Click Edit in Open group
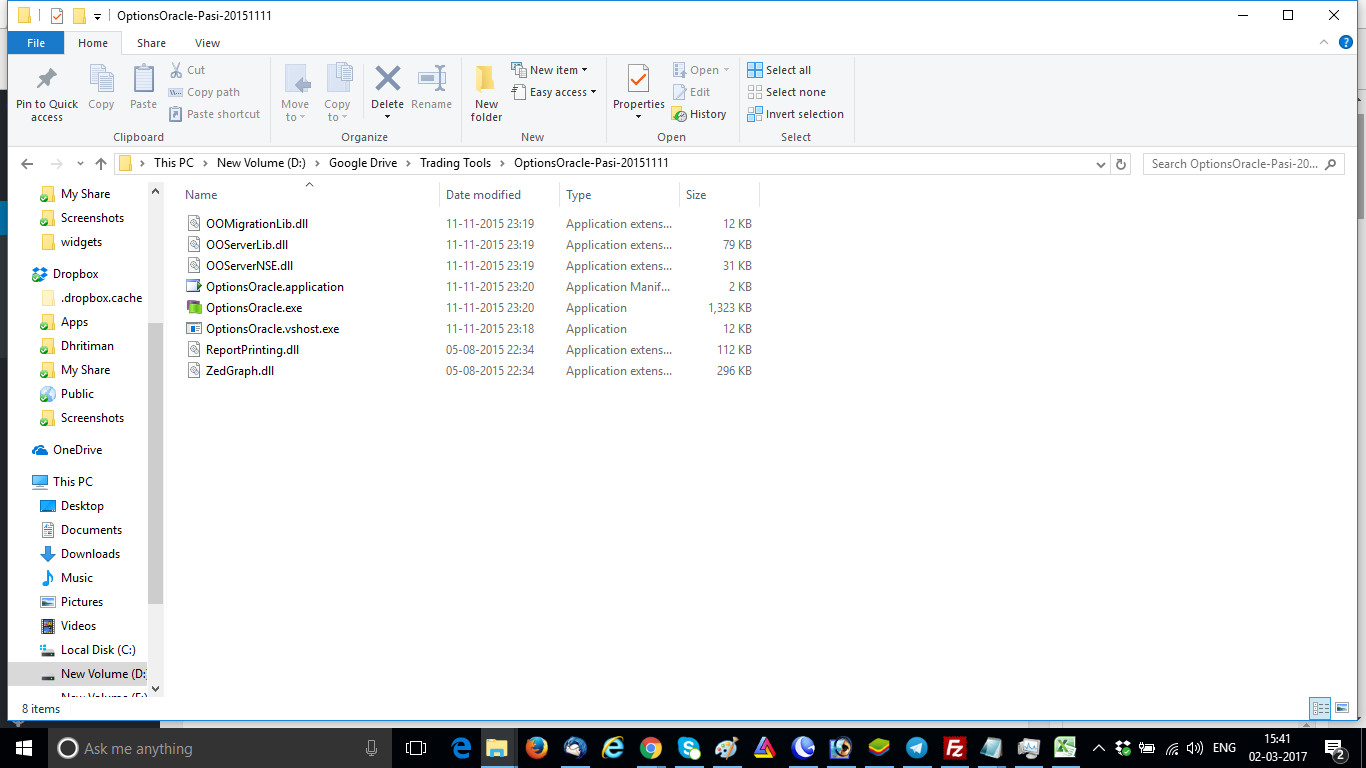 tap(691, 92)
